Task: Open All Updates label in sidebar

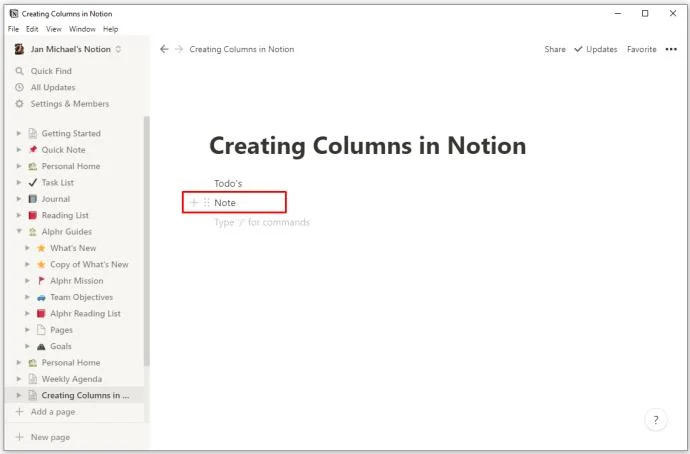Action: coord(53,87)
